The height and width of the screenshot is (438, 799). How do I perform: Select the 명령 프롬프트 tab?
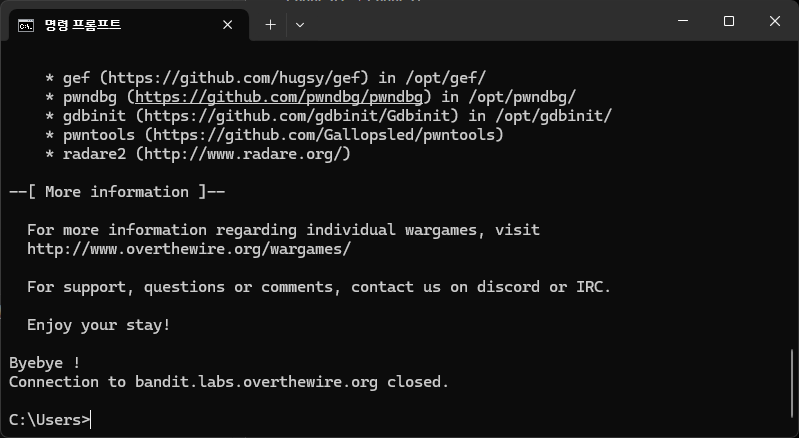click(x=125, y=25)
